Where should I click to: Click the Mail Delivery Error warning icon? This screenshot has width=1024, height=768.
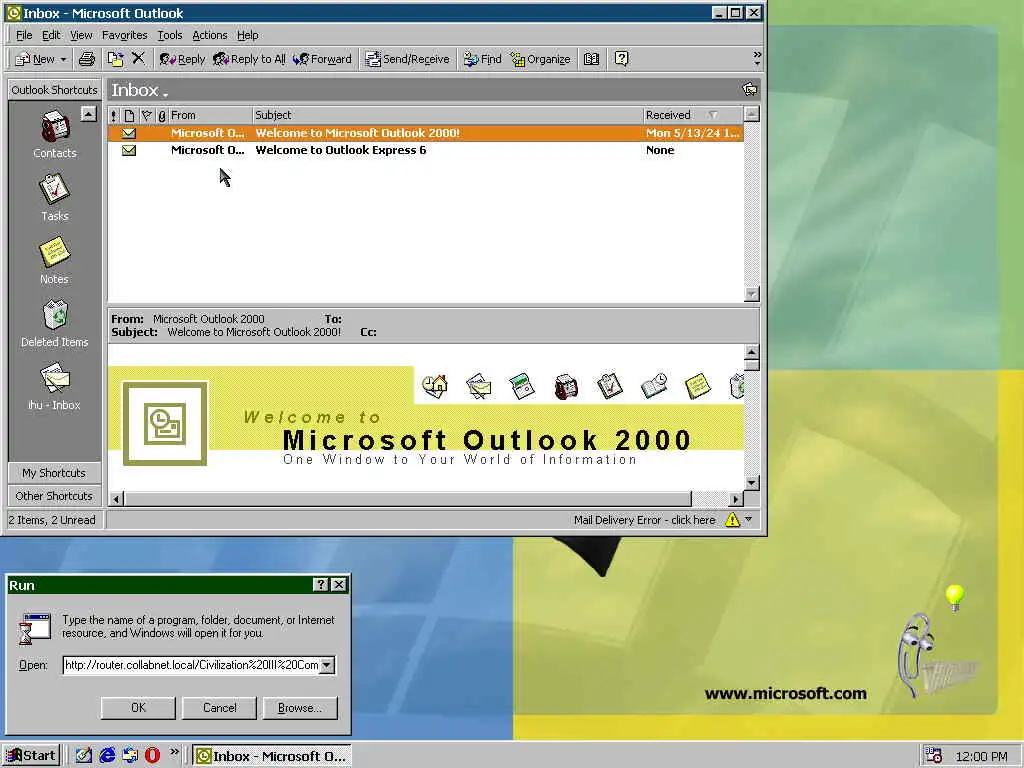pyautogui.click(x=732, y=520)
